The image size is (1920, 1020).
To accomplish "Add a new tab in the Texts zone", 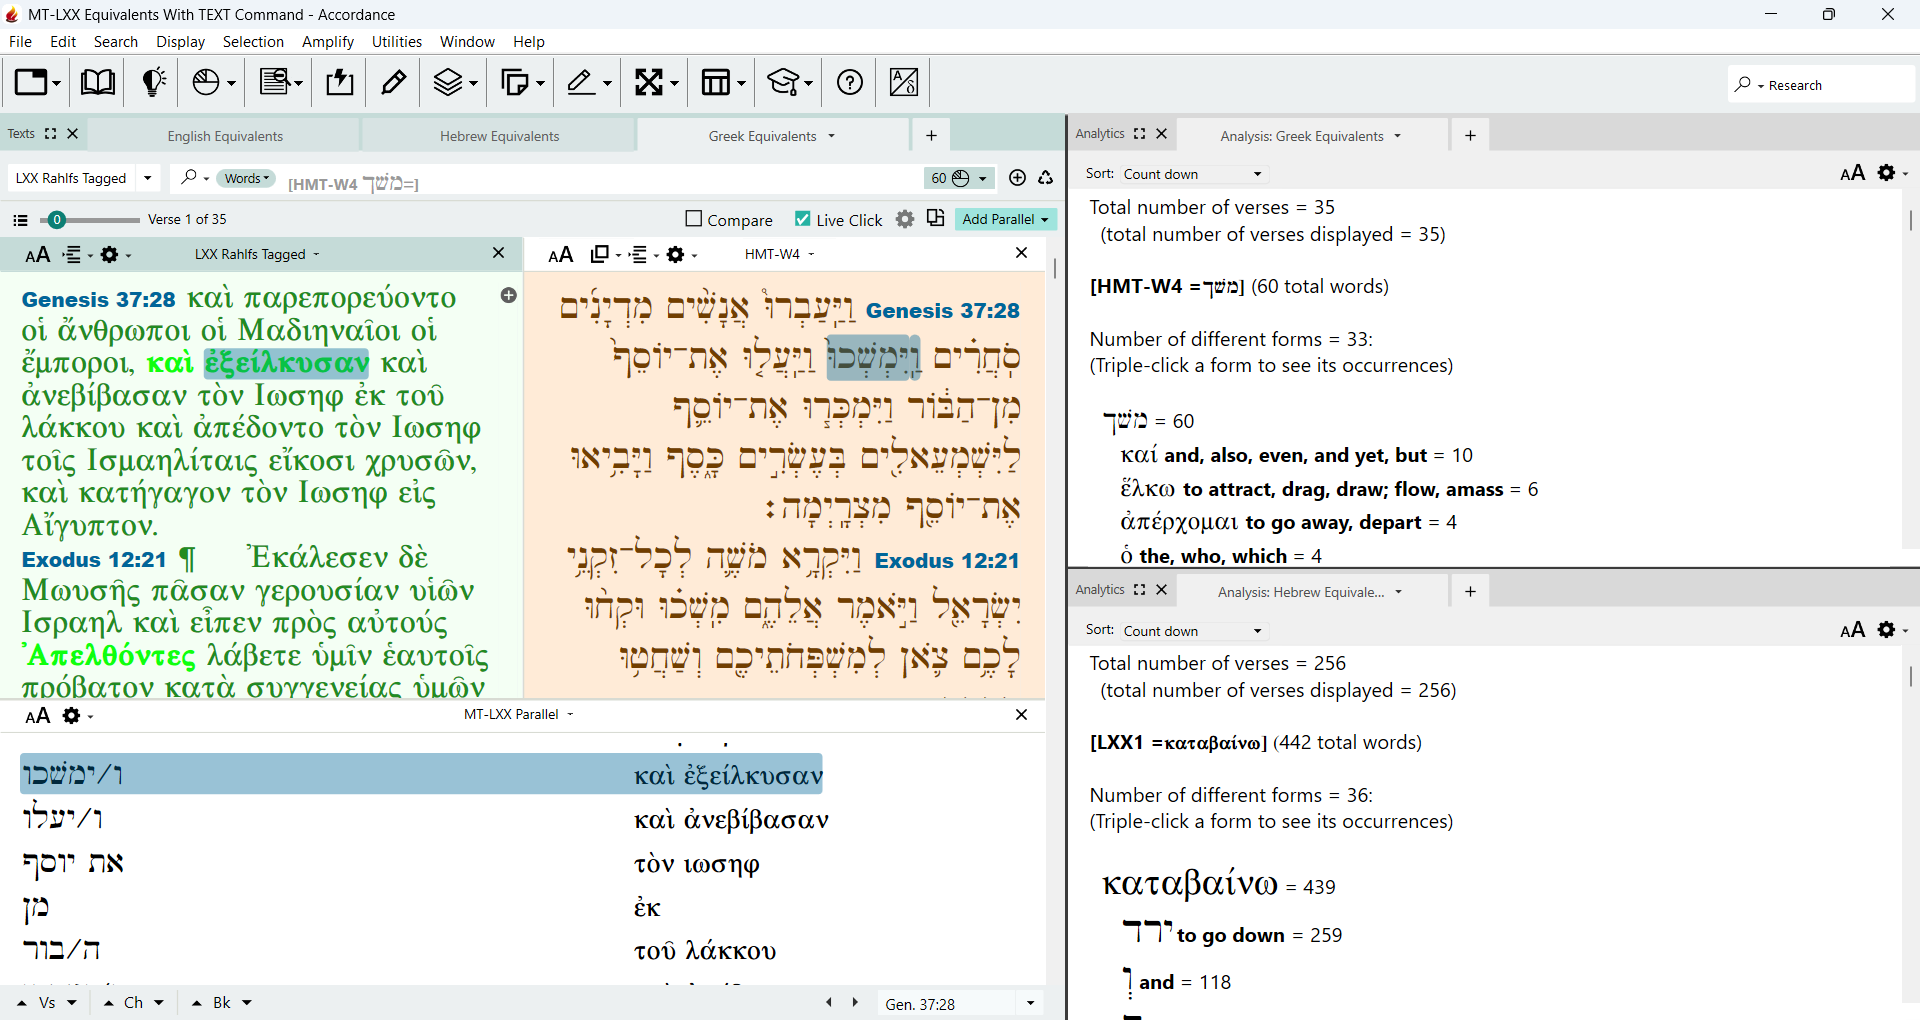I will point(931,135).
